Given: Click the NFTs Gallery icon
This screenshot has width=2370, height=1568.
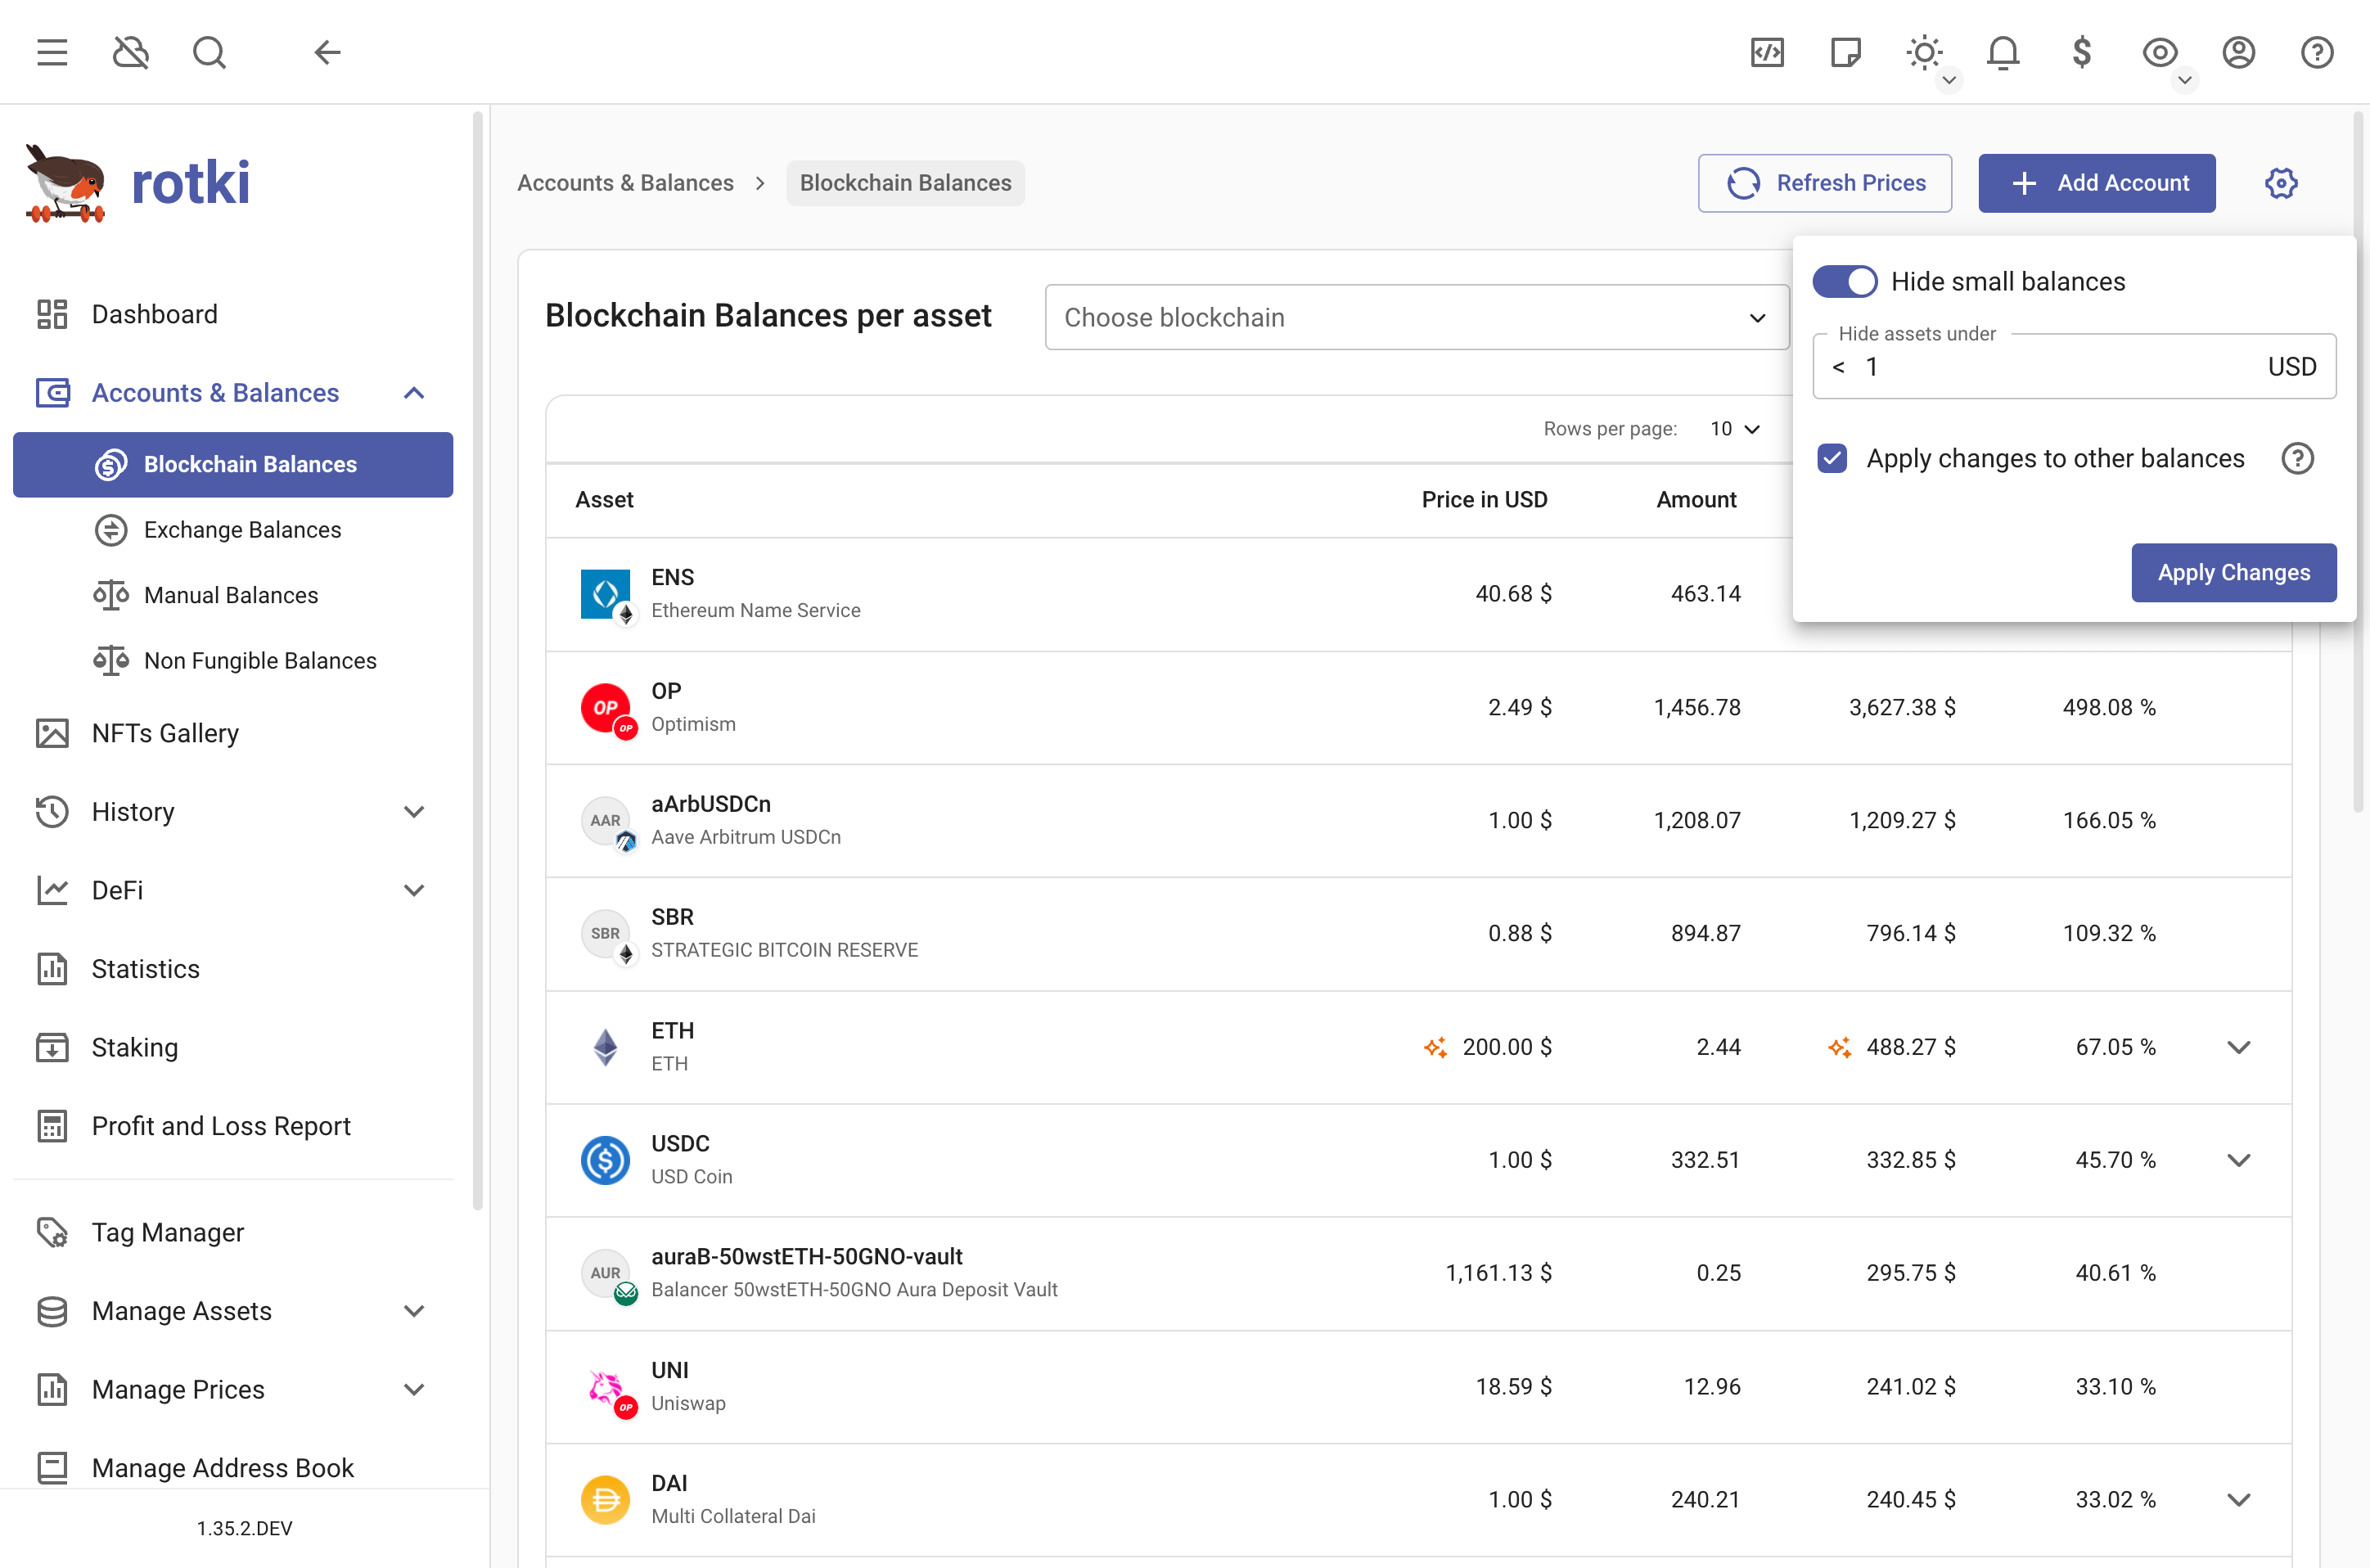Looking at the screenshot, I should (52, 733).
